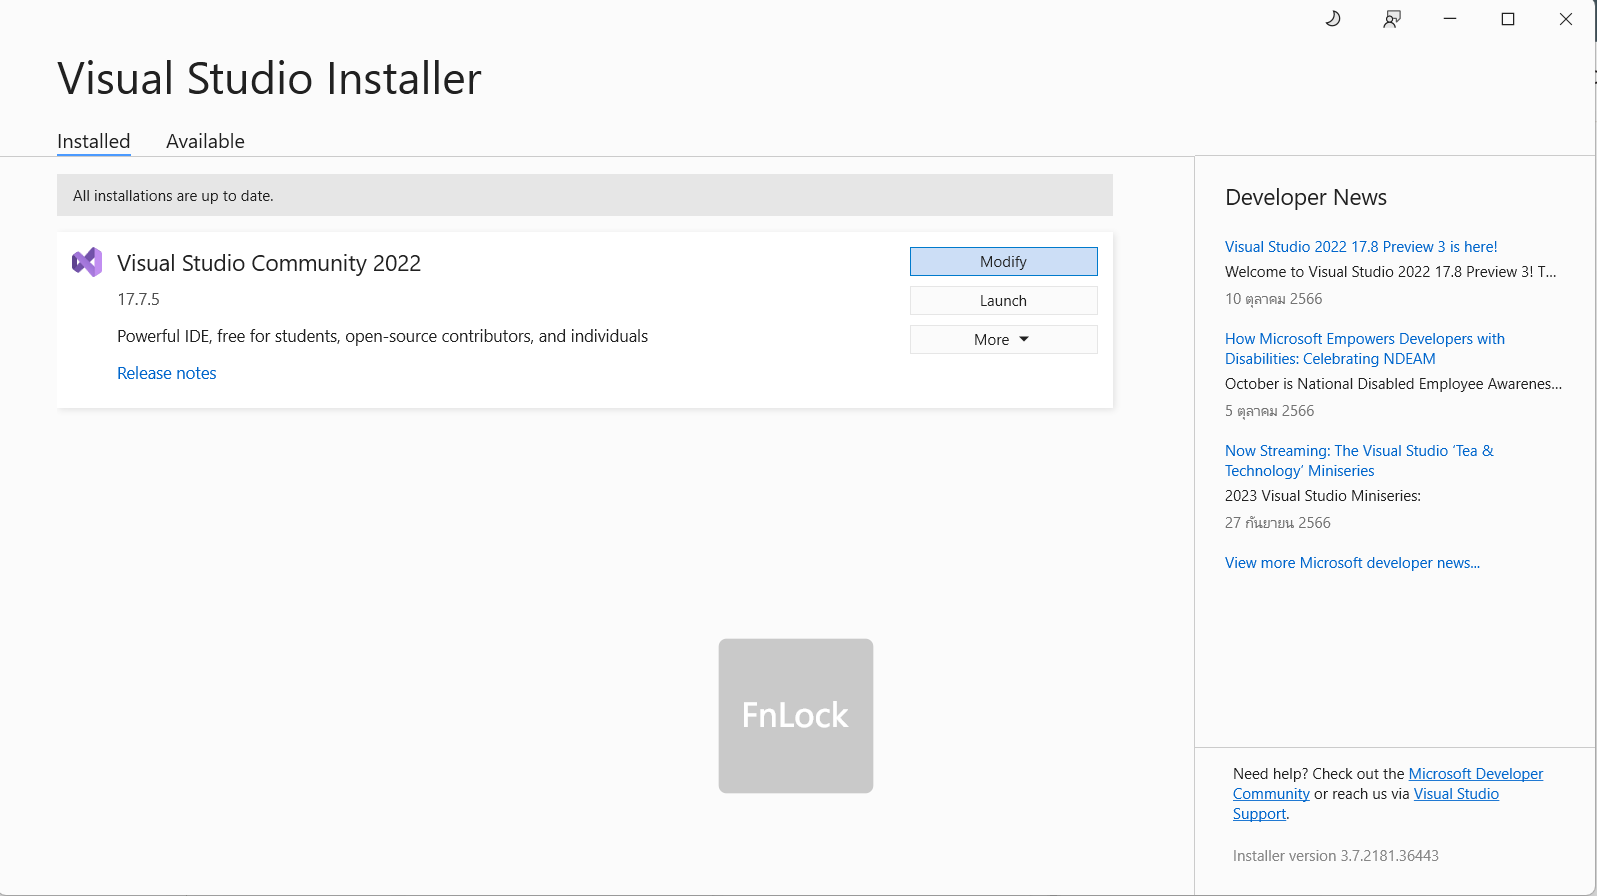Close the Visual Studio Installer window
The width and height of the screenshot is (1597, 896).
pos(1566,19)
